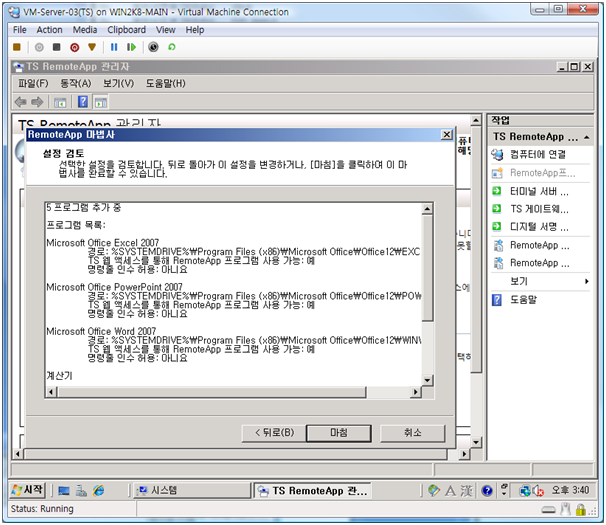Toggle the action pane icon in MMC toolbar
Image resolution: width=606 pixels, height=525 pixels.
pyautogui.click(x=101, y=102)
